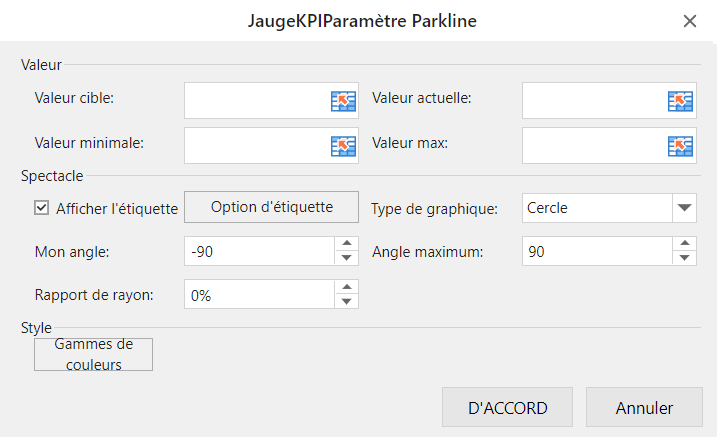Viewport: 717px width, 437px height.
Task: Open Option d'étiquette settings
Action: point(271,207)
